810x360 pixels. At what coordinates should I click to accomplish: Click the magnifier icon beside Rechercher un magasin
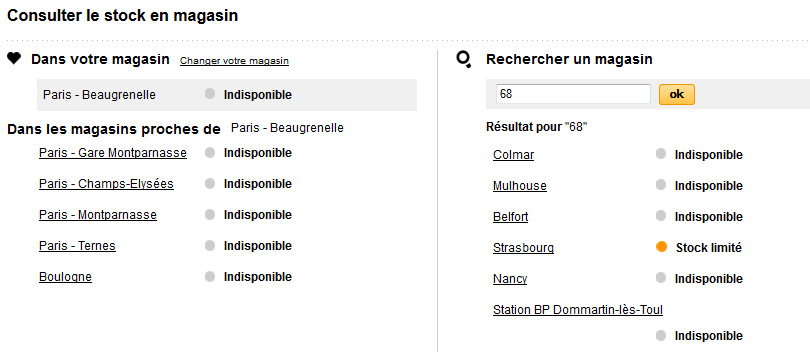click(463, 59)
